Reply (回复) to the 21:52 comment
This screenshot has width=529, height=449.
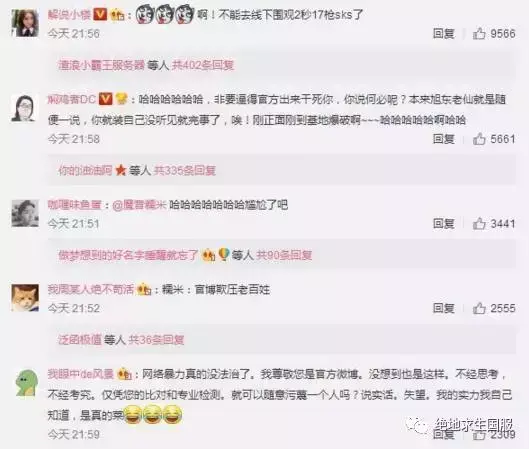click(444, 308)
